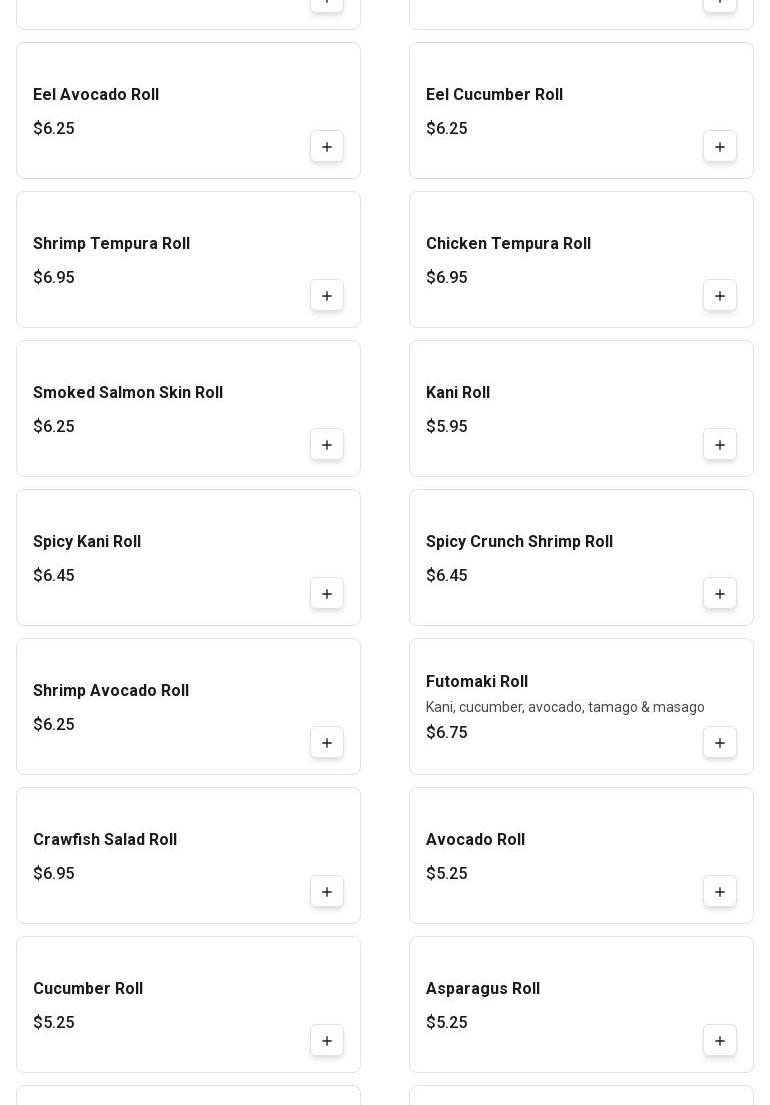Click plus icon for Shrimp Tempura Roll

327,296
